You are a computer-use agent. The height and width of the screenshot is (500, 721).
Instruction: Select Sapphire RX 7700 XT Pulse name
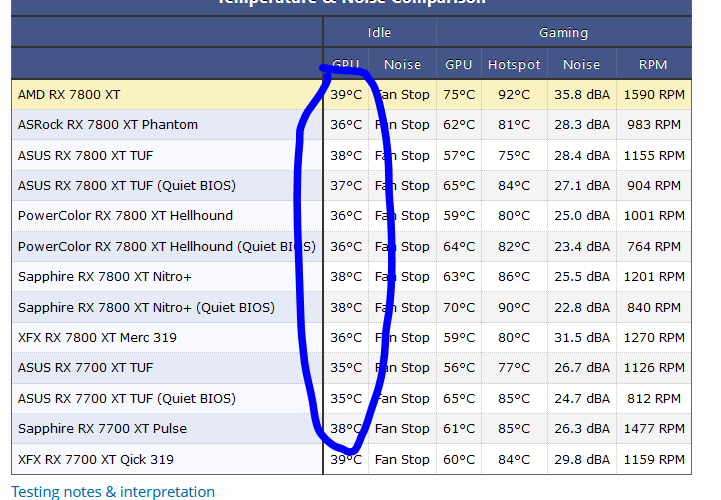[103, 429]
